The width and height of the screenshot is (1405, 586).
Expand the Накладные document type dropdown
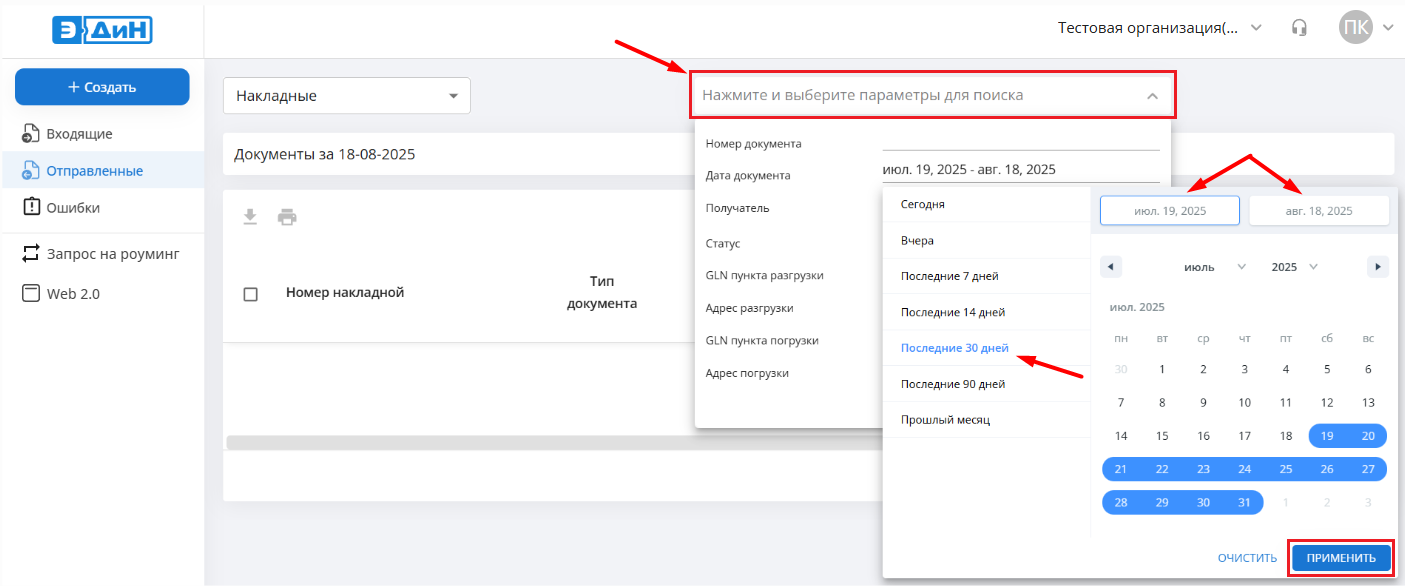(x=346, y=96)
